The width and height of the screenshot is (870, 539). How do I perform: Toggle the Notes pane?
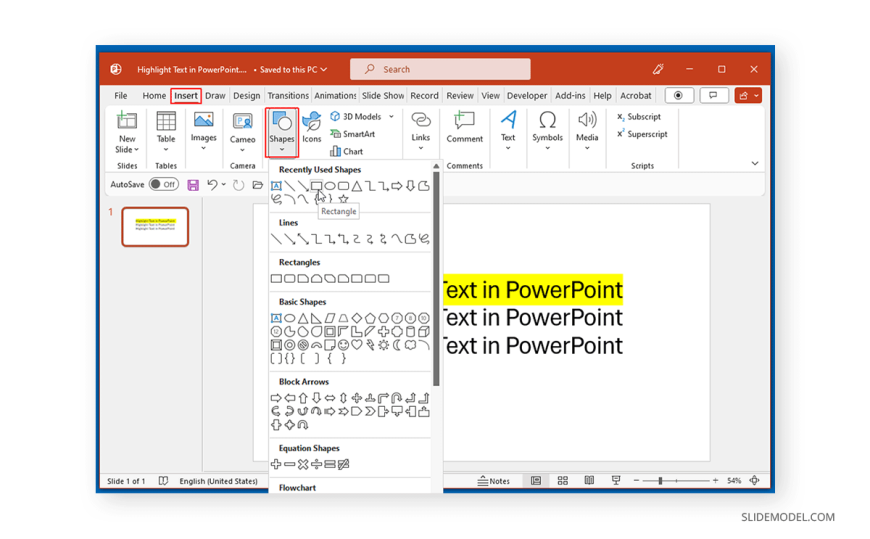(x=493, y=481)
